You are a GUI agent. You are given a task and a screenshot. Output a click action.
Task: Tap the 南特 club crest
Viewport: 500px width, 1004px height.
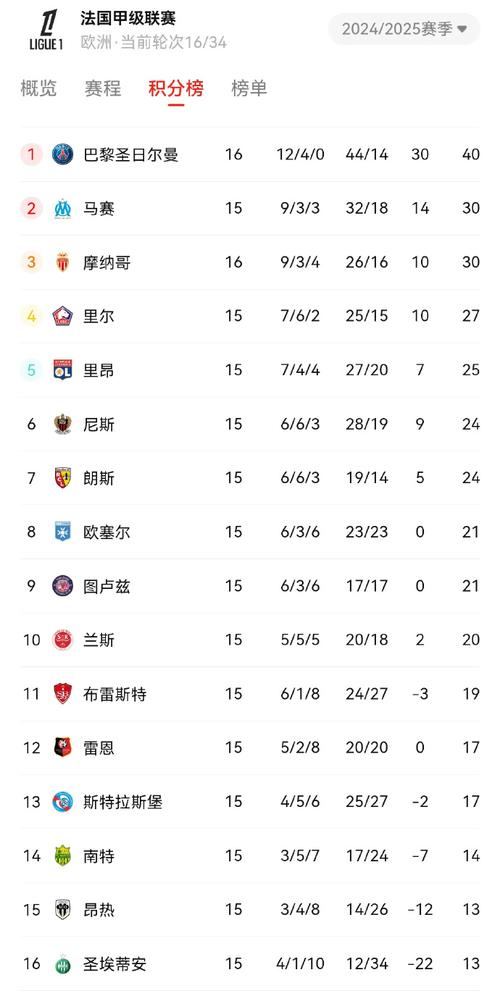coord(63,855)
